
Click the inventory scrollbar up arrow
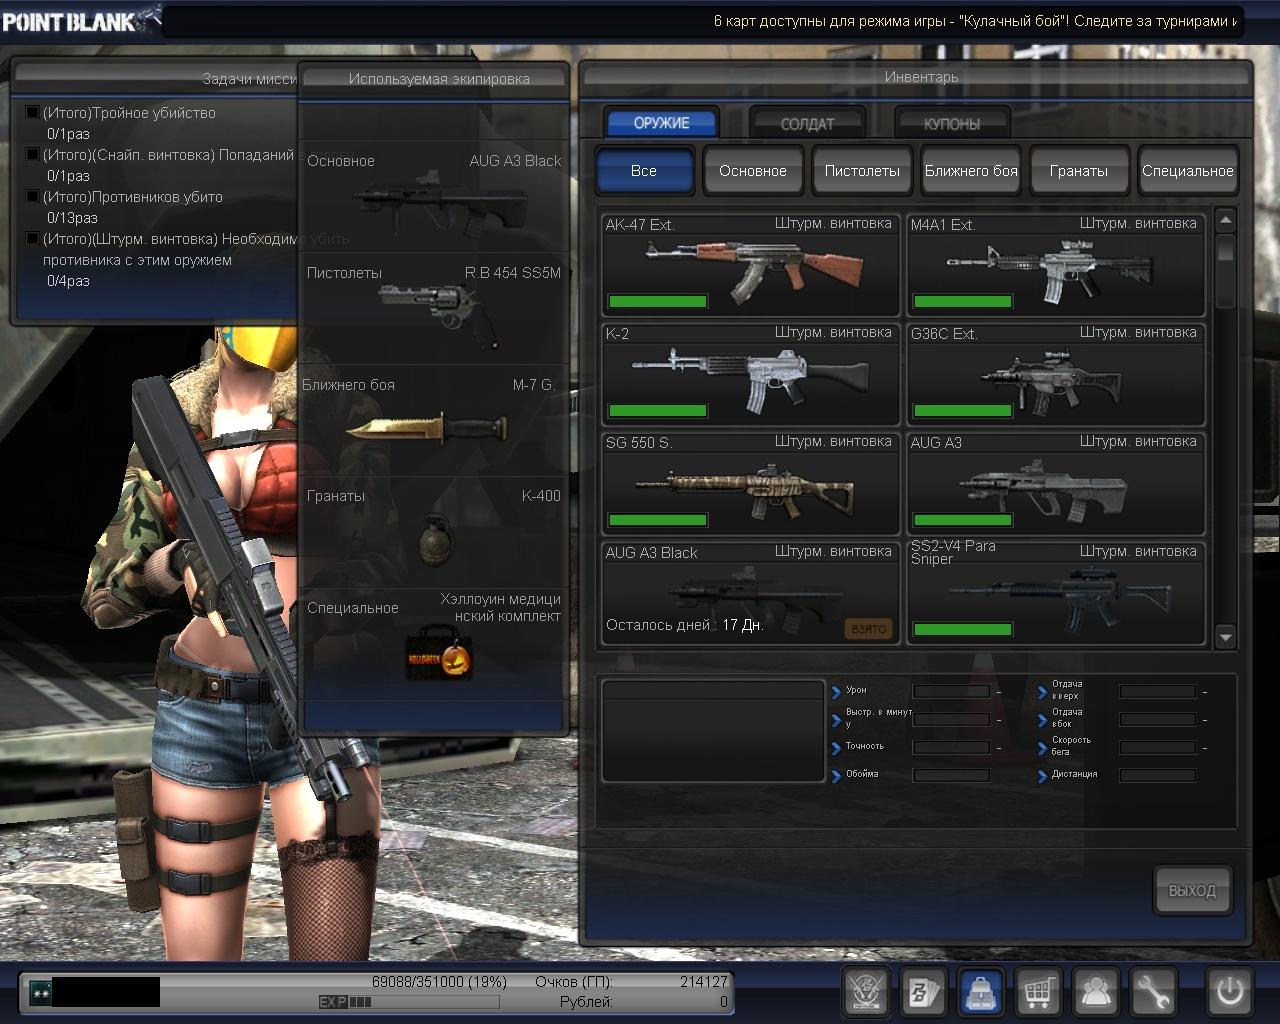point(1226,220)
